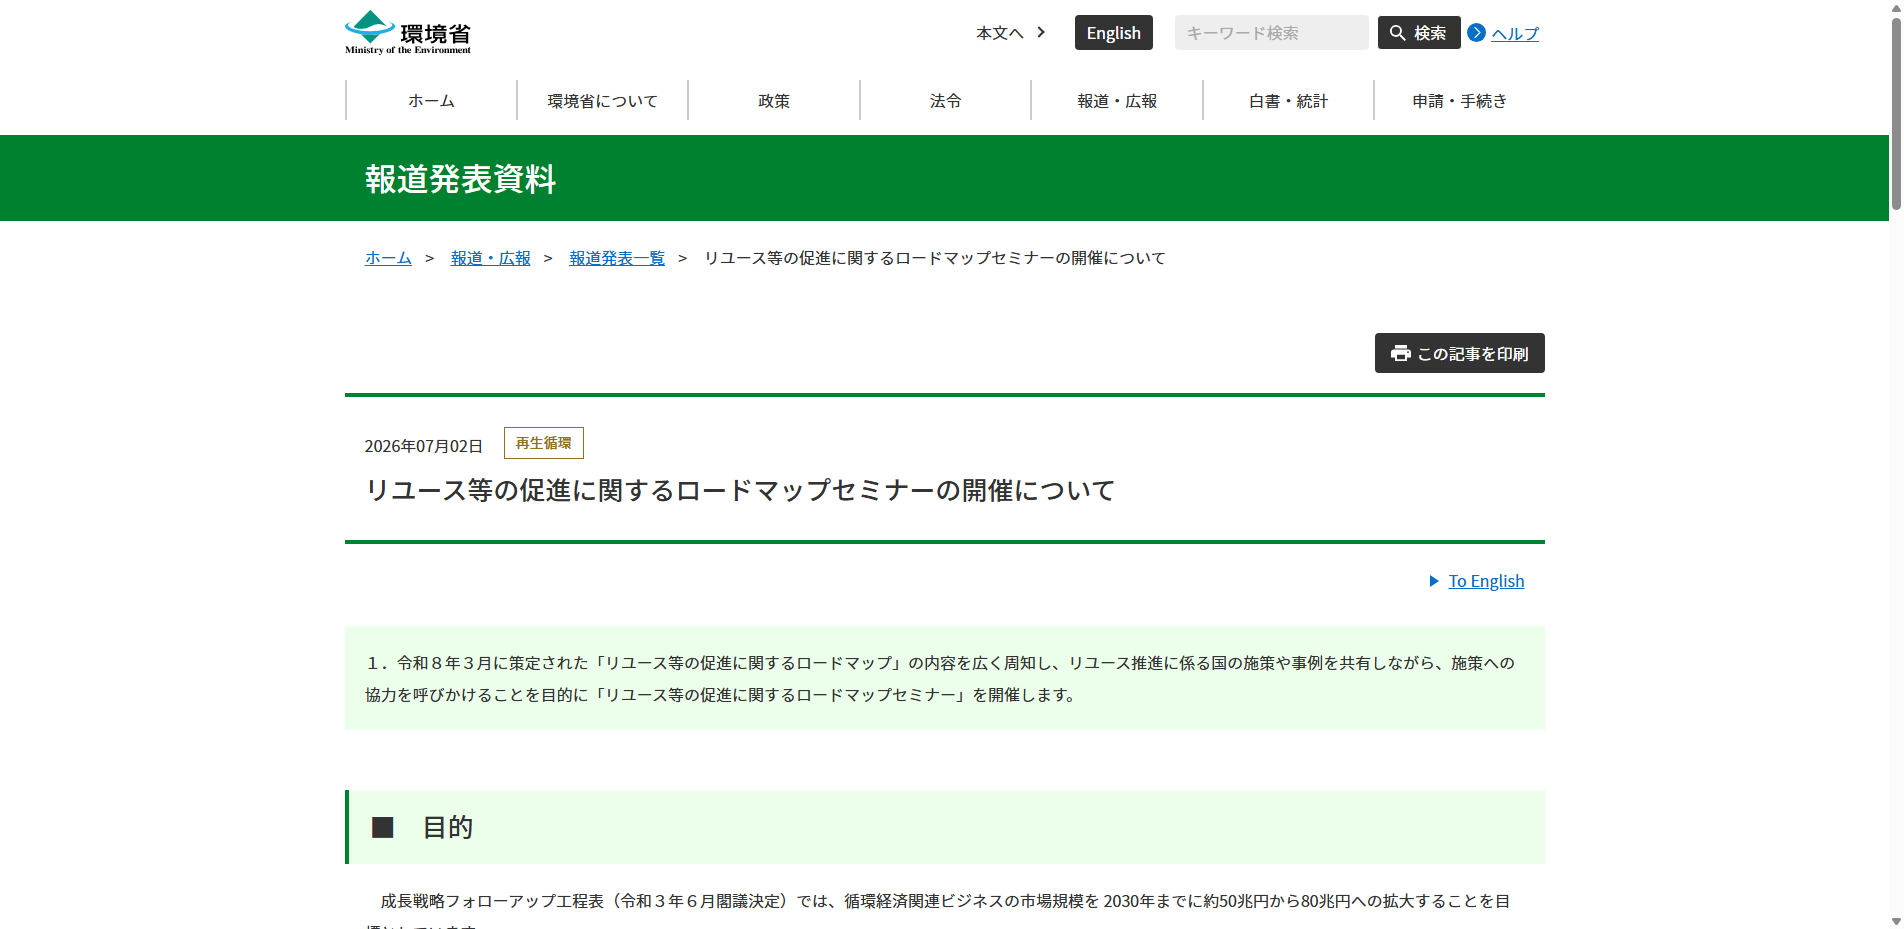This screenshot has height=929, width=1904.
Task: Open the ホーム navigation menu
Action: click(431, 101)
